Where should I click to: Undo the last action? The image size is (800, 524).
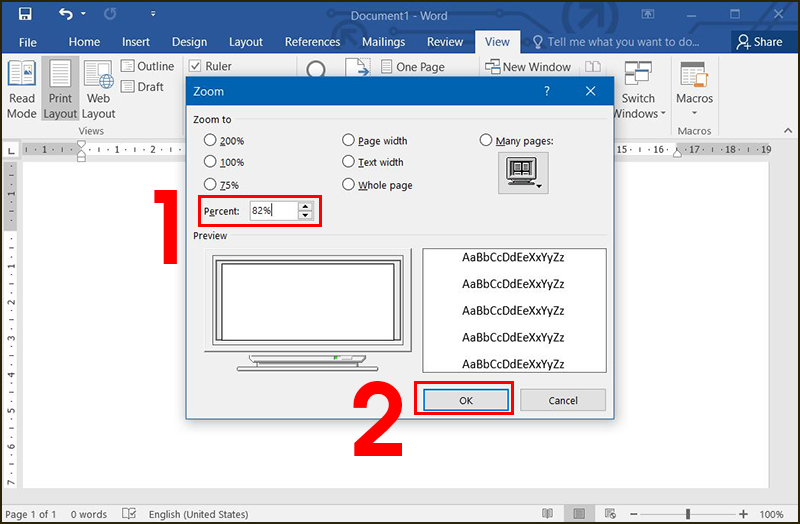click(66, 14)
